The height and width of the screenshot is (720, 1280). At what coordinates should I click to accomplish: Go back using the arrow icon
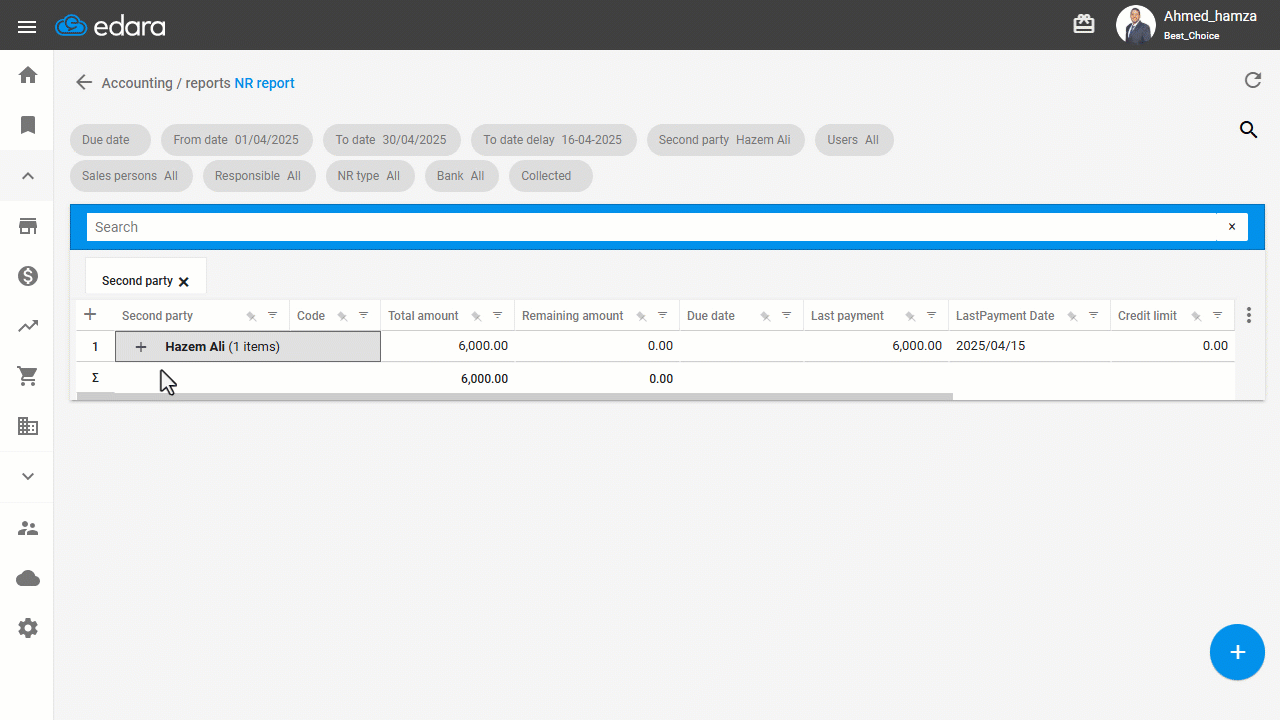point(84,83)
